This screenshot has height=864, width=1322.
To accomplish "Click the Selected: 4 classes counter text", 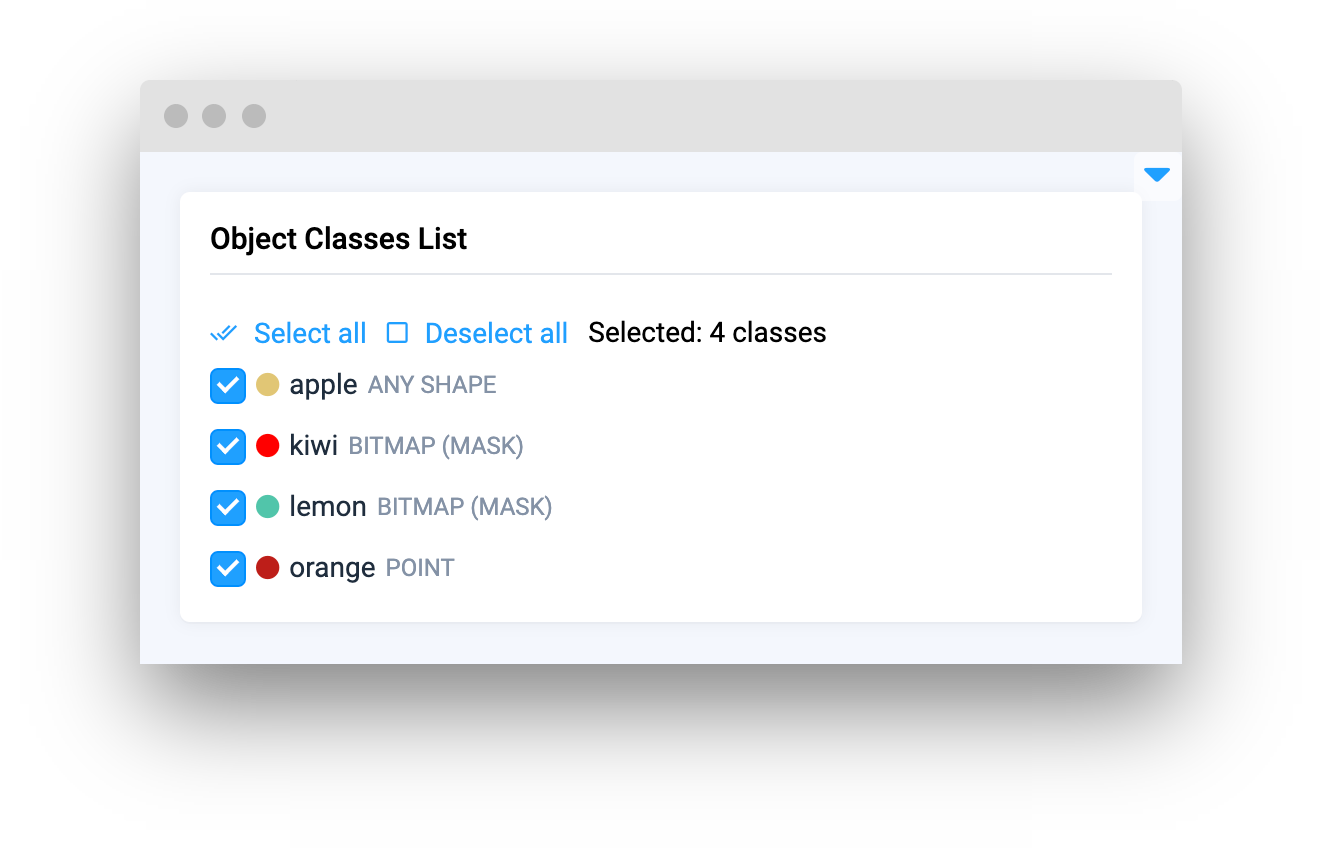I will point(707,333).
